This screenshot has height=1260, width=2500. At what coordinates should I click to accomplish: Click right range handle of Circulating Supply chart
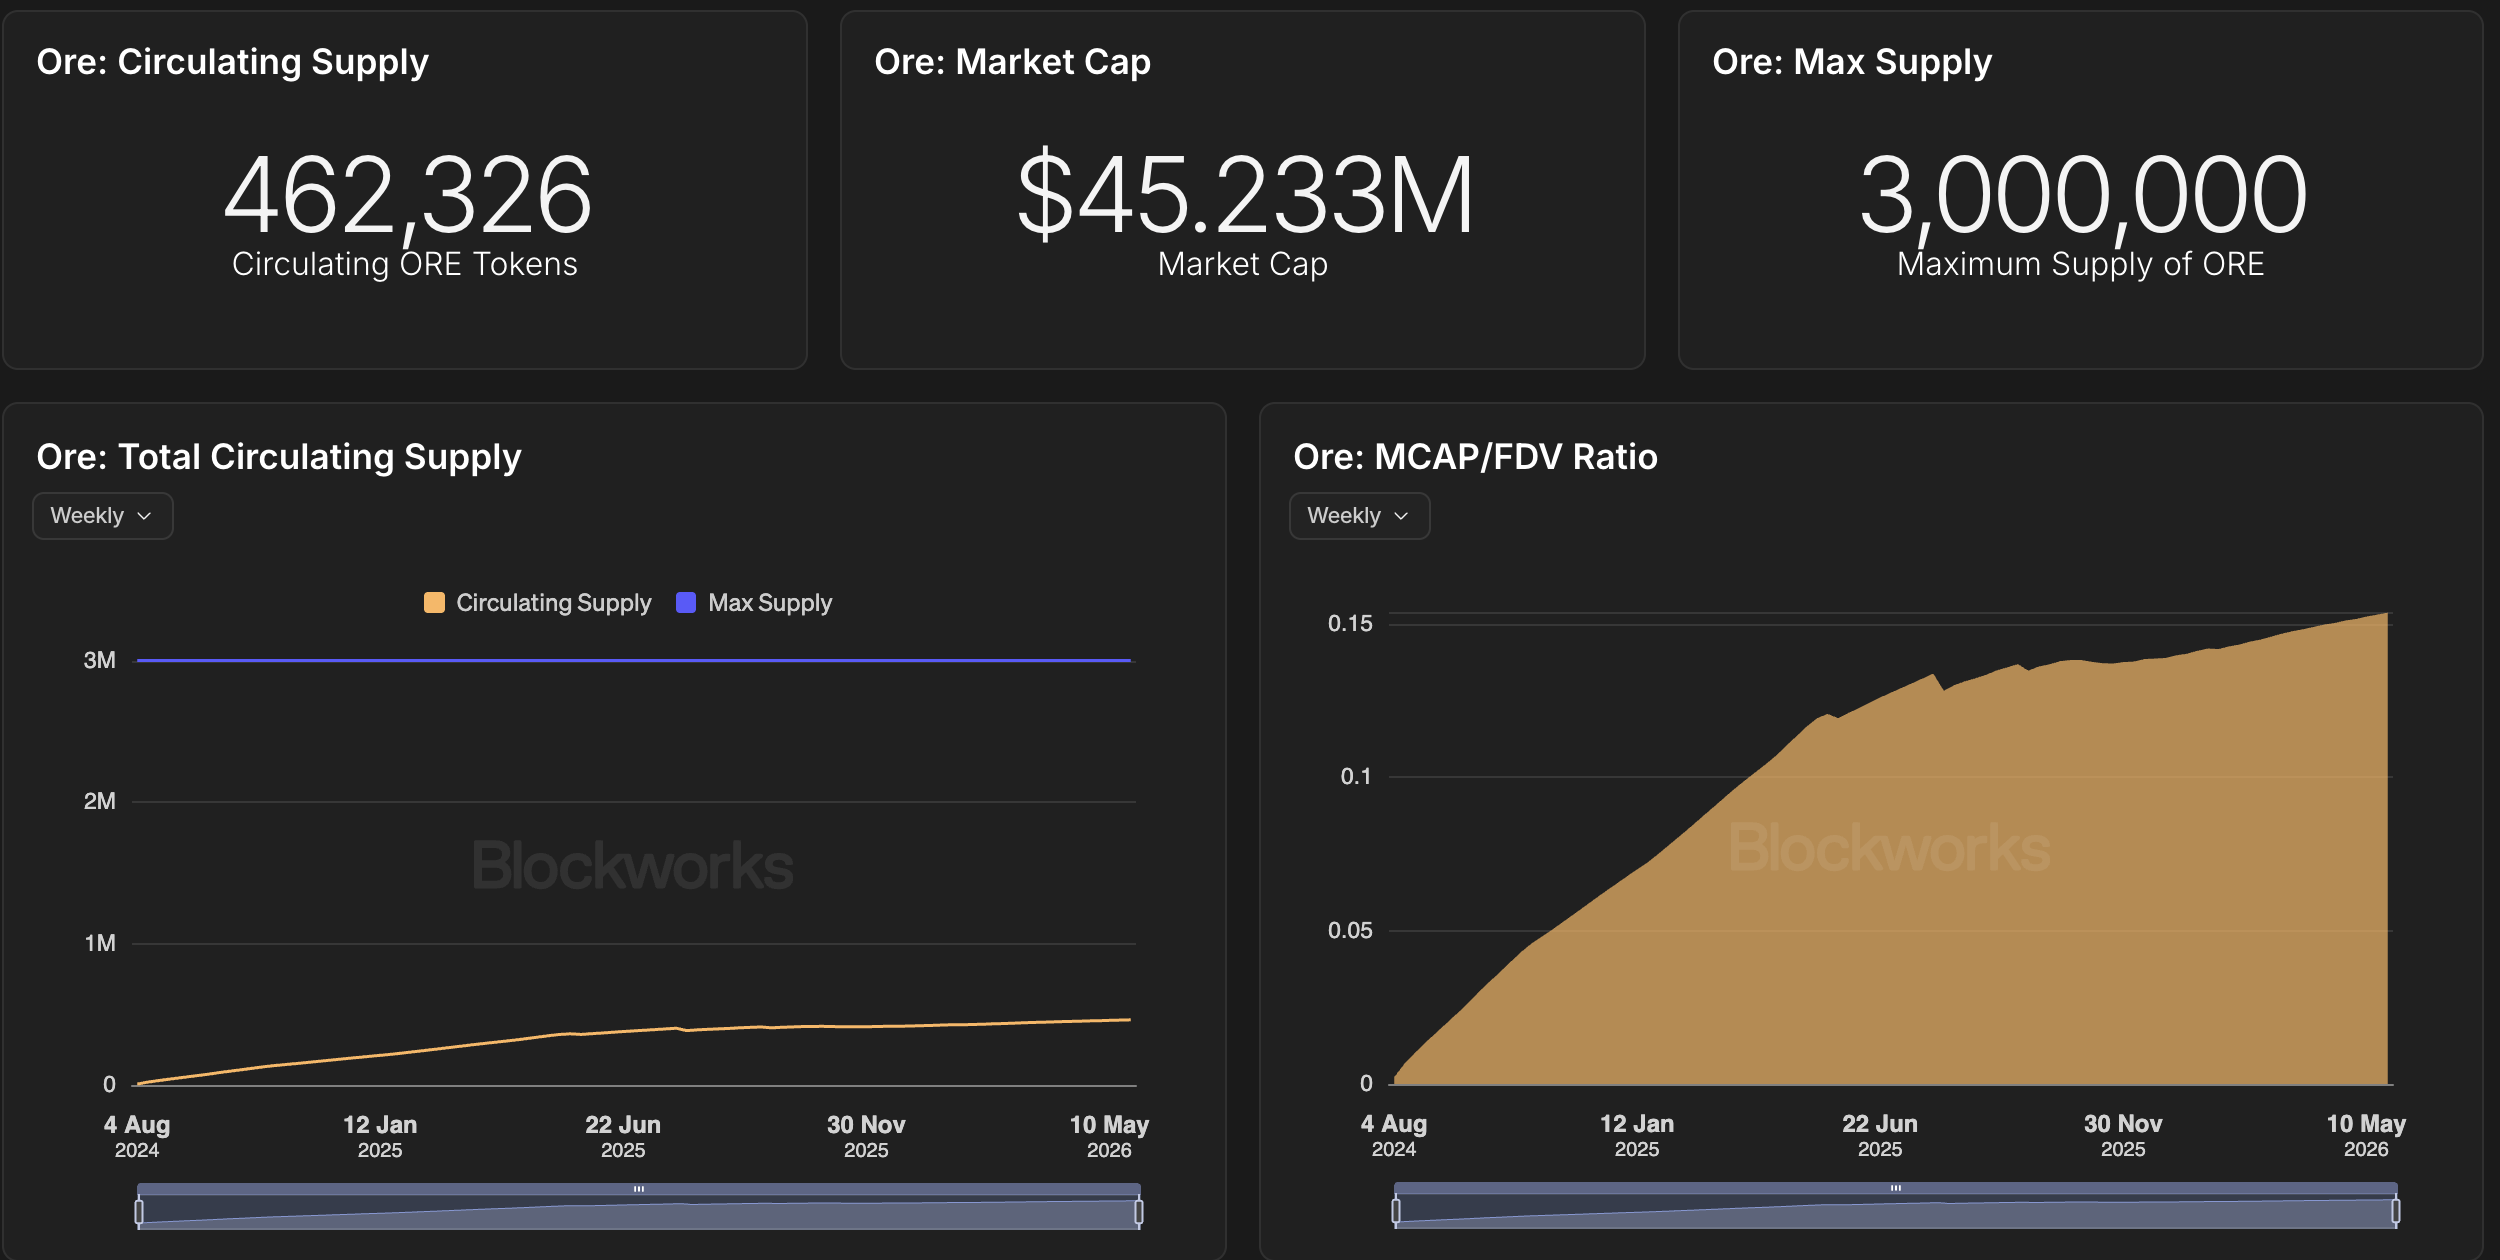click(x=1138, y=1212)
